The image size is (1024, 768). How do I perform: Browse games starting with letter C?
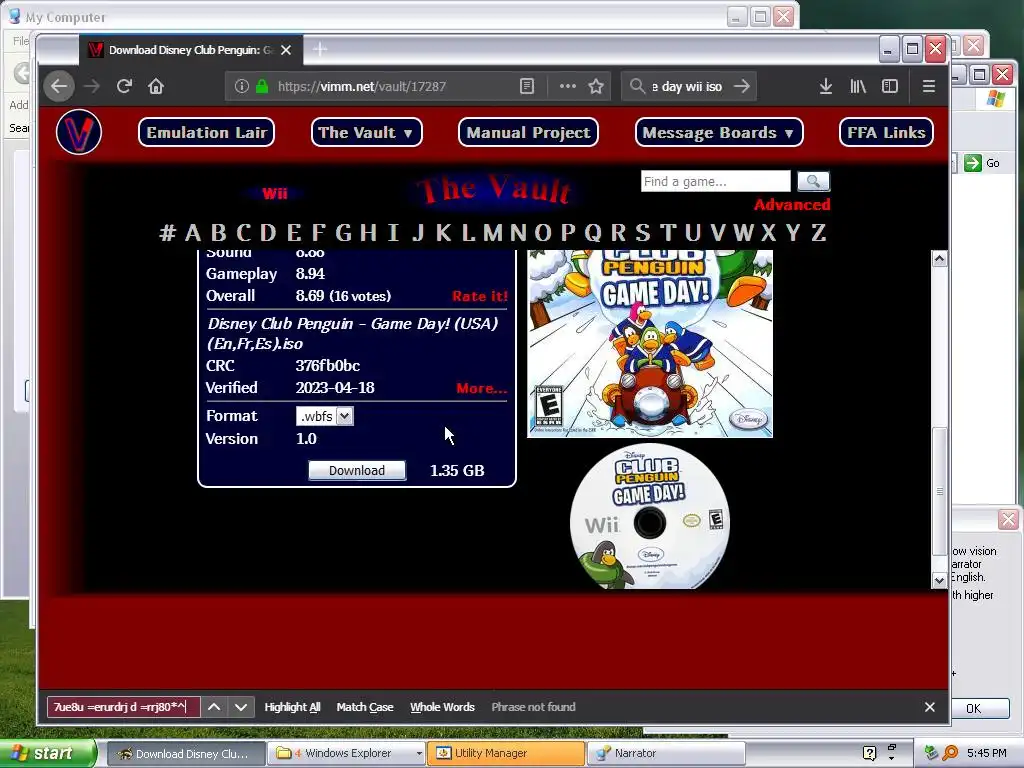click(x=244, y=232)
